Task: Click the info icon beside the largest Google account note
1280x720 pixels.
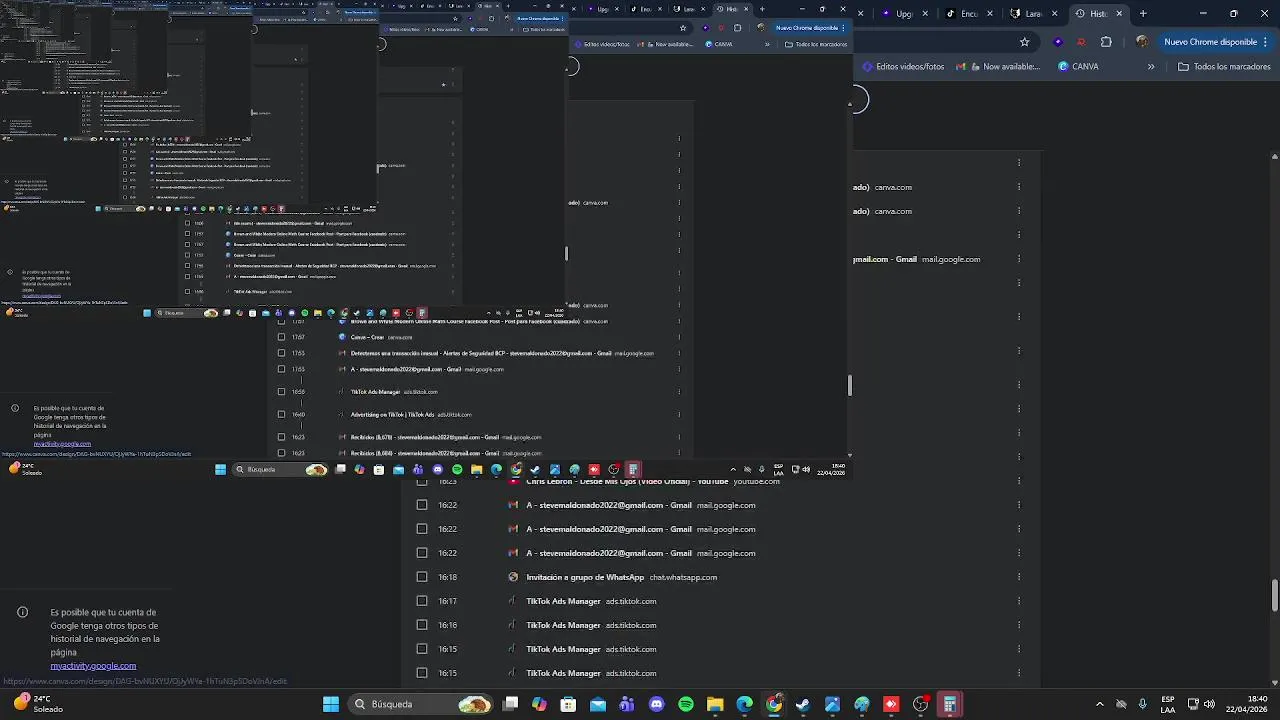Action: (x=22, y=612)
